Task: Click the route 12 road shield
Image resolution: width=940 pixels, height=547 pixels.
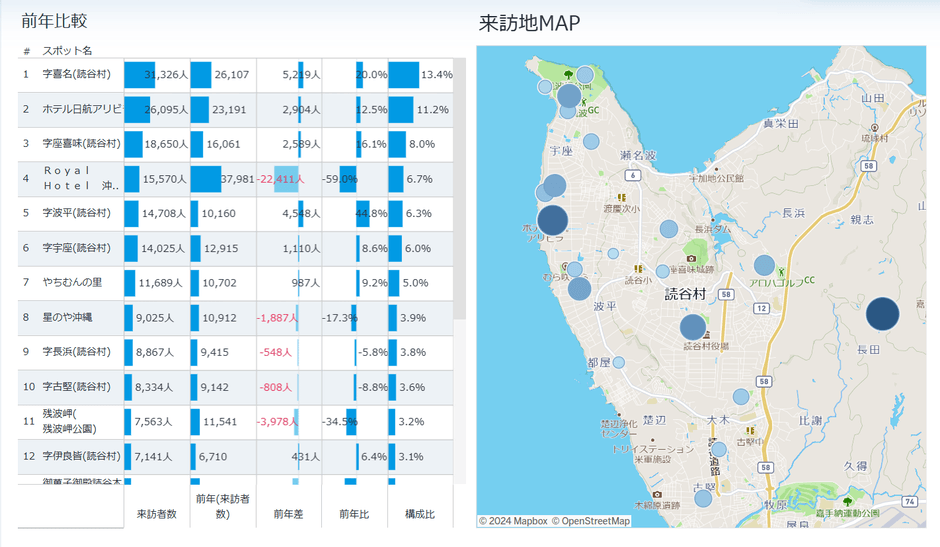Action: pos(762,309)
